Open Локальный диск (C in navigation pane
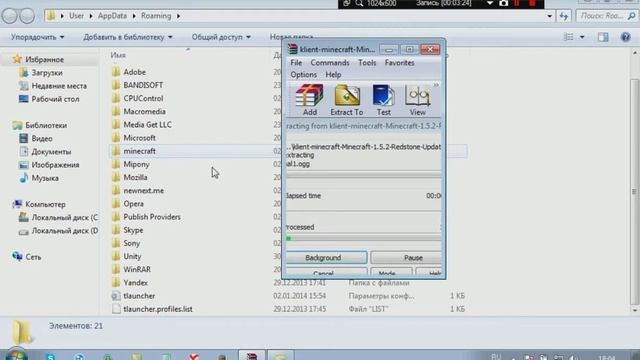Image resolution: width=640 pixels, height=360 pixels. coord(64,218)
